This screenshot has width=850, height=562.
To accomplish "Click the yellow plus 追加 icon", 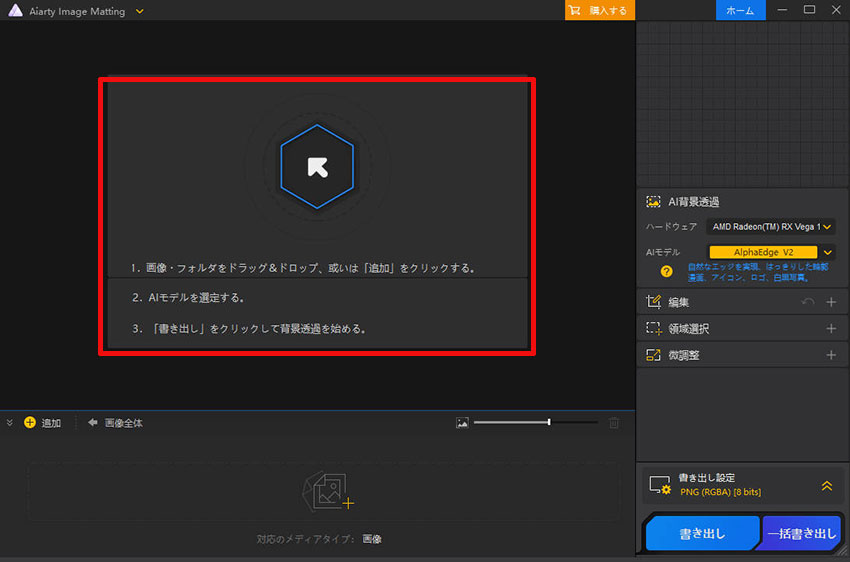I will 30,423.
